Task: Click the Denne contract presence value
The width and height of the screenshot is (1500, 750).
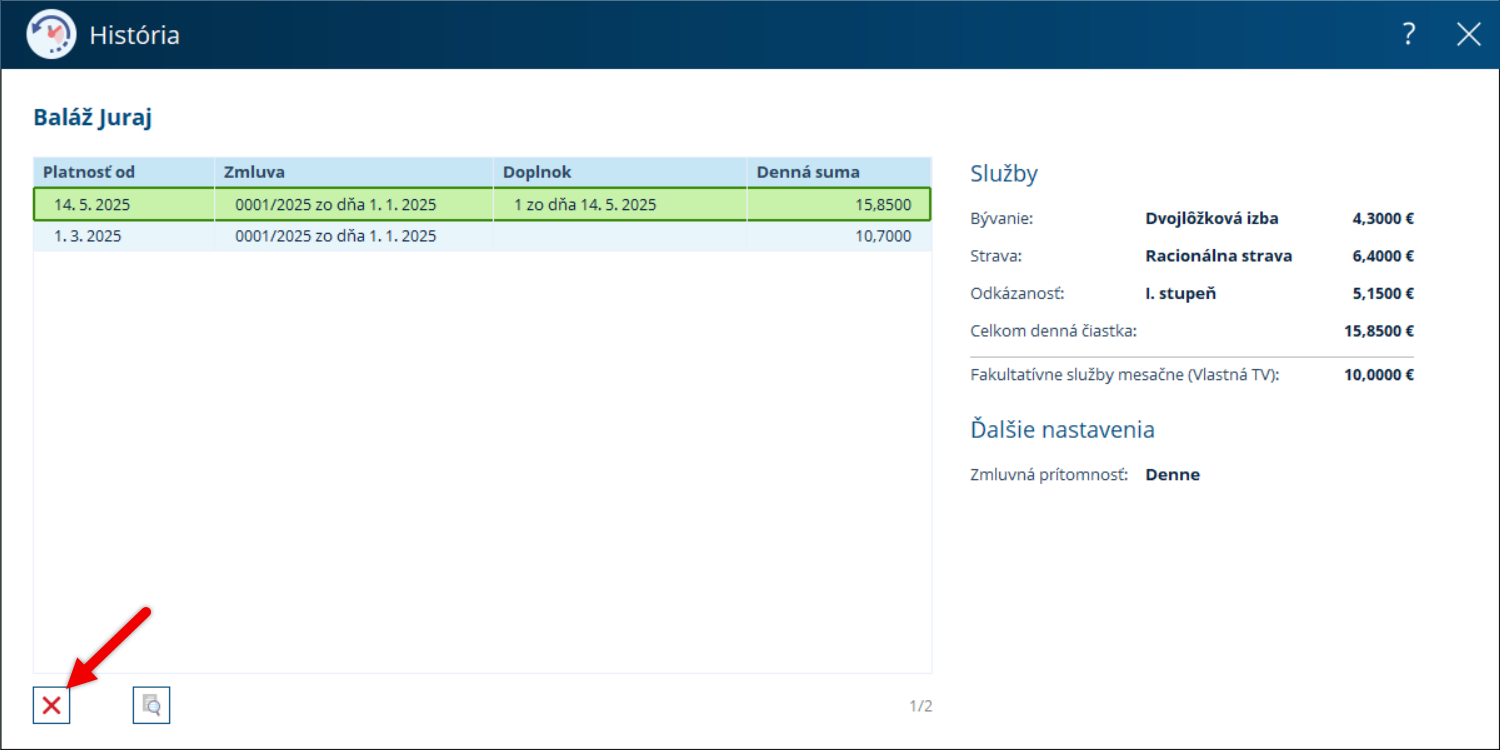Action: [x=1172, y=474]
